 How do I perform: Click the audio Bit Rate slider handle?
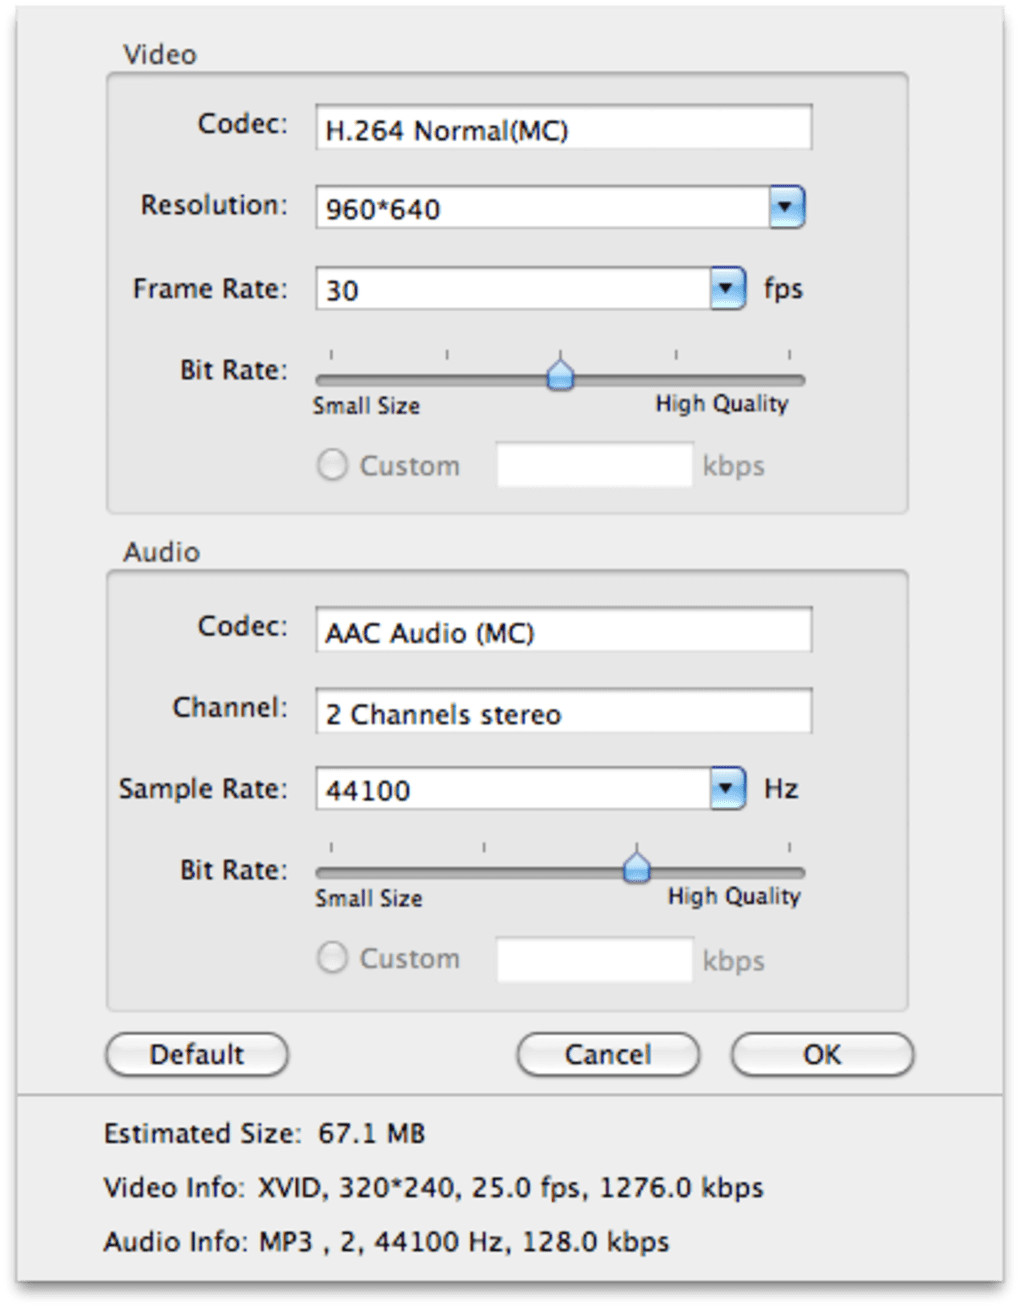pyautogui.click(x=636, y=866)
